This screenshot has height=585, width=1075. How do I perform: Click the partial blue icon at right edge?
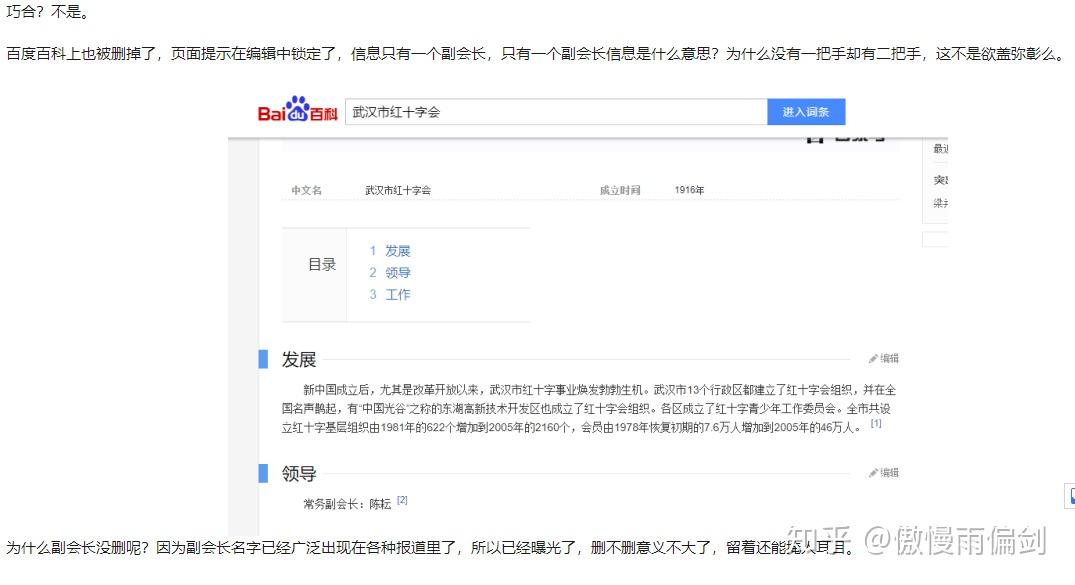click(1070, 496)
